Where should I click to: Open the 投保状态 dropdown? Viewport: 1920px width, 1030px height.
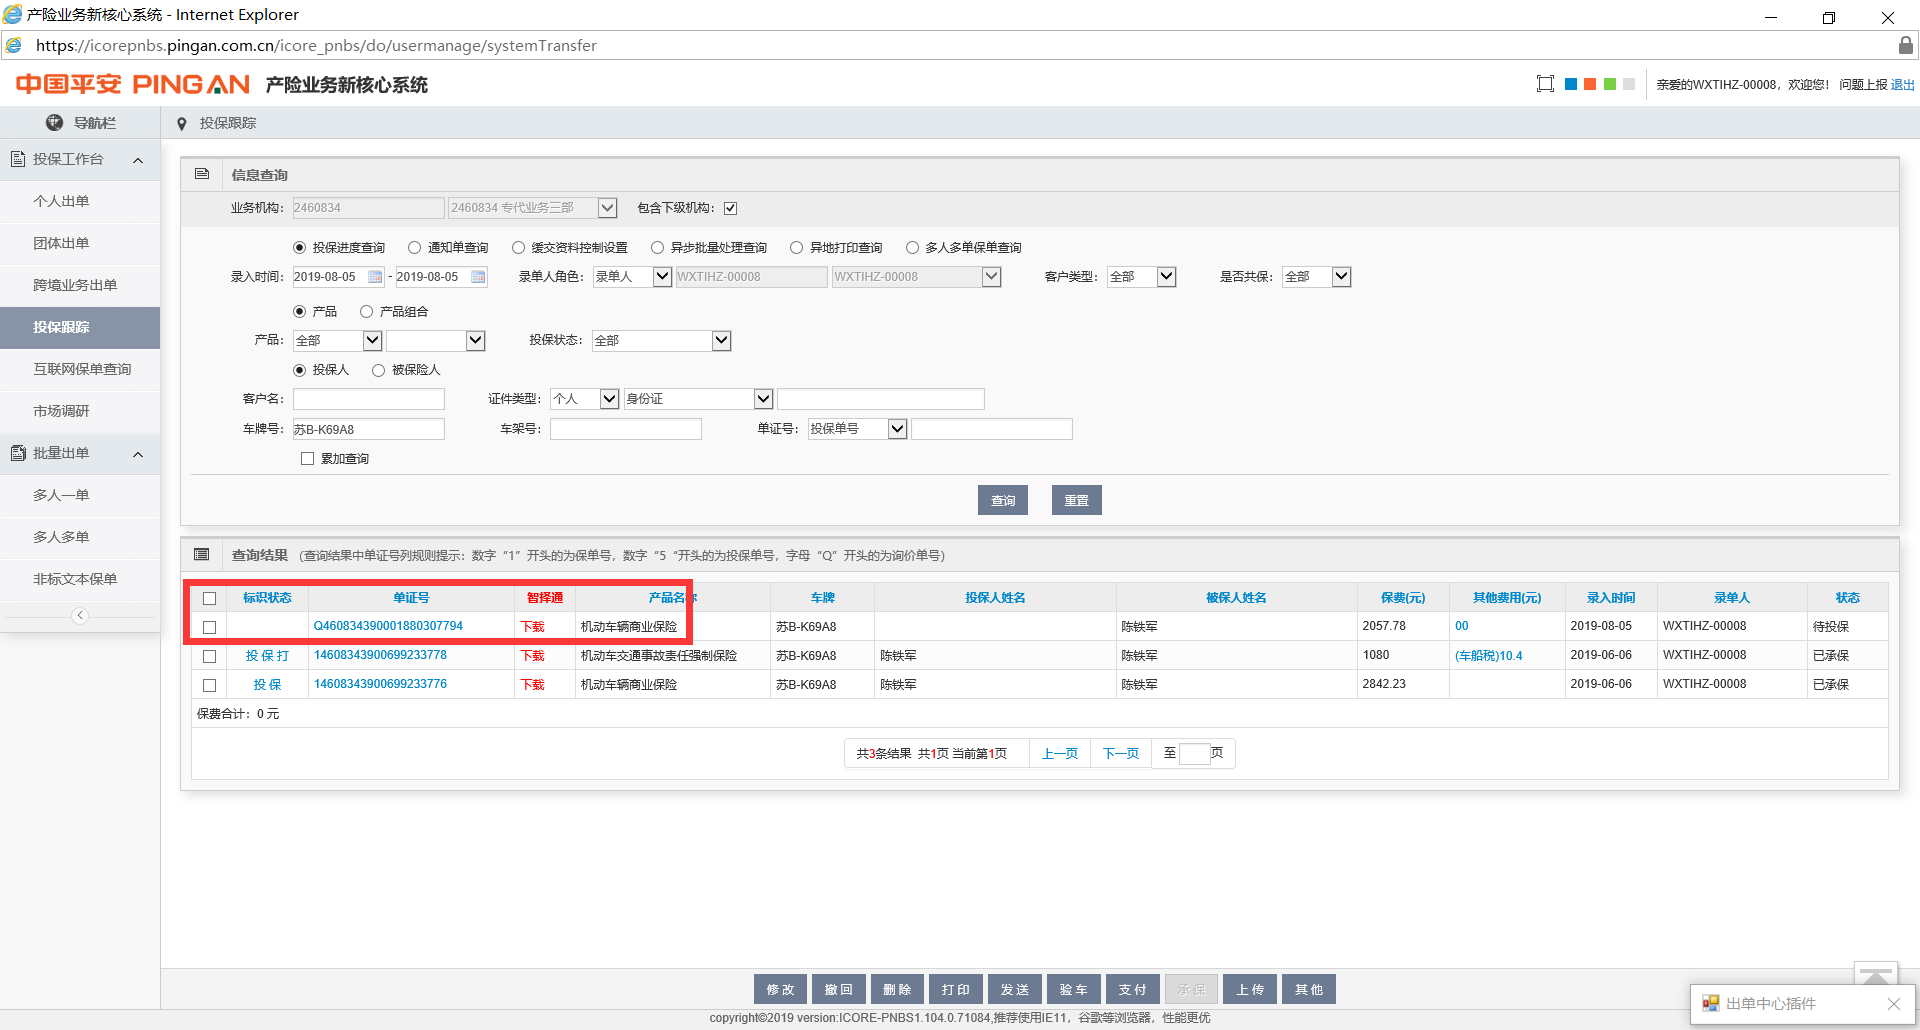click(721, 341)
